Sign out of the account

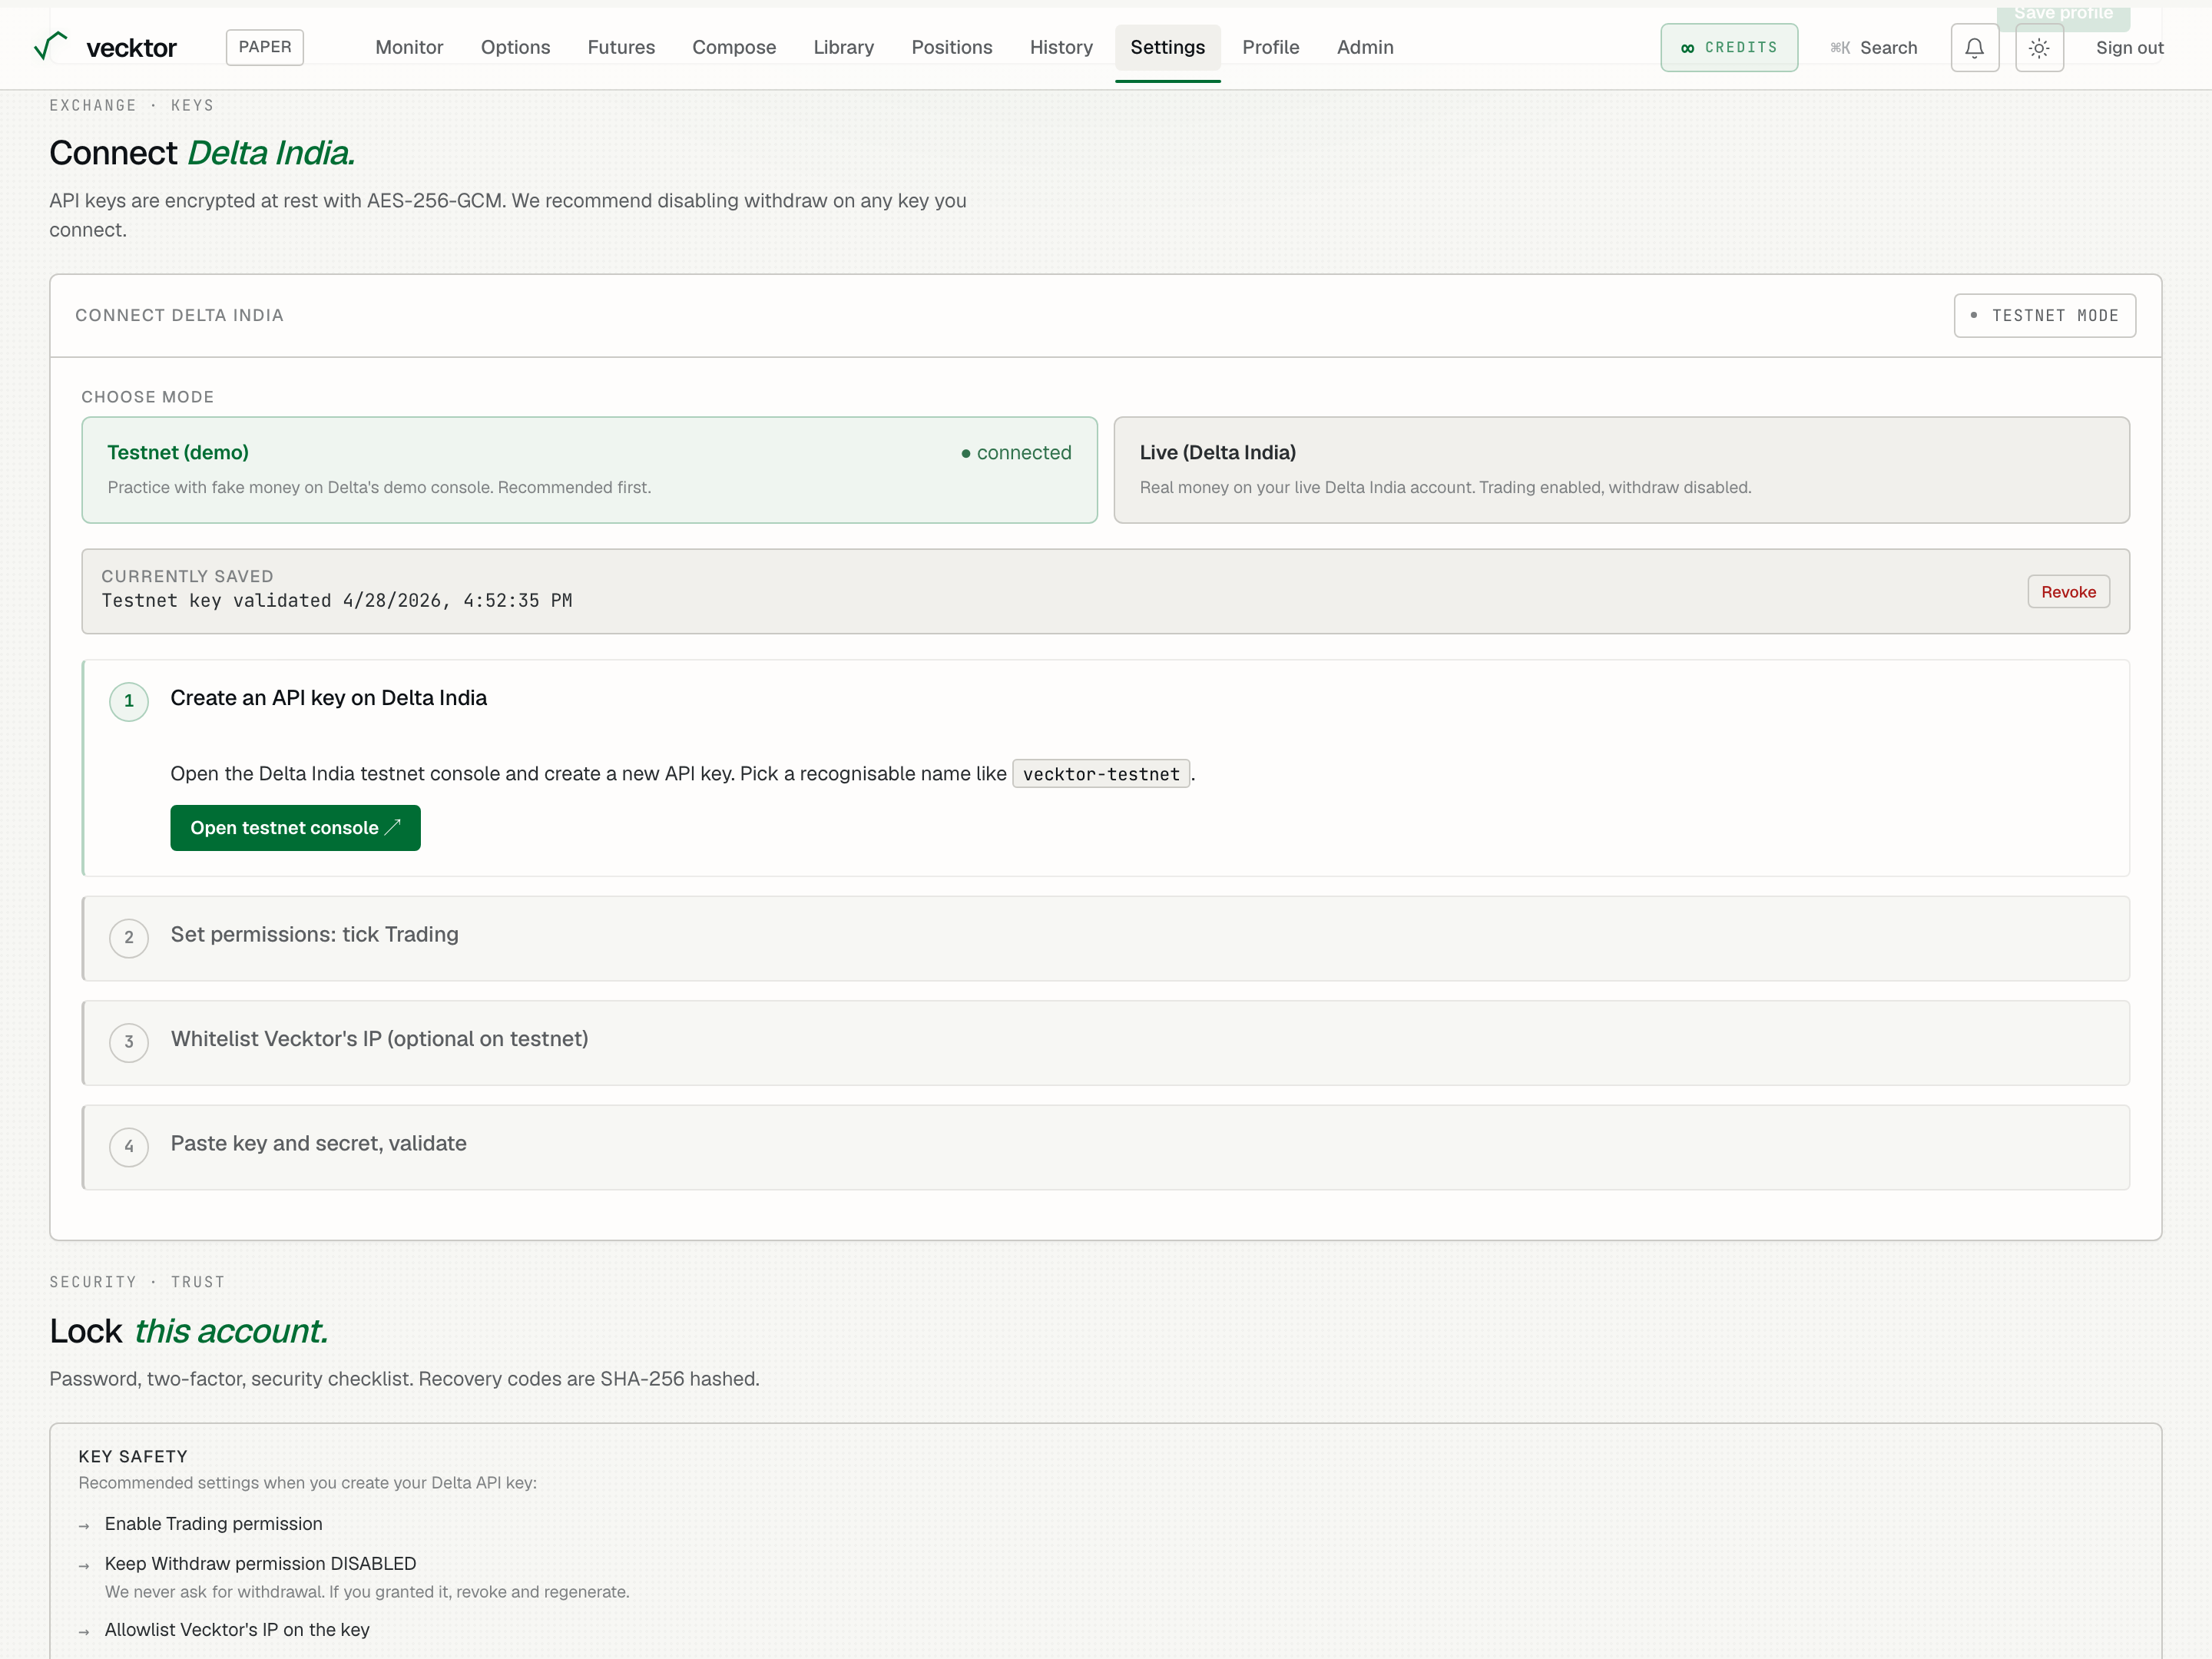2129,48
